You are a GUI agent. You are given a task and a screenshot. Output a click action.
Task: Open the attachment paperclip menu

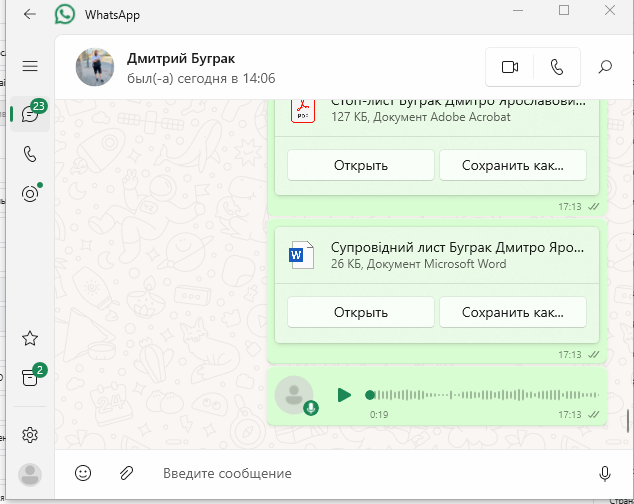point(127,473)
